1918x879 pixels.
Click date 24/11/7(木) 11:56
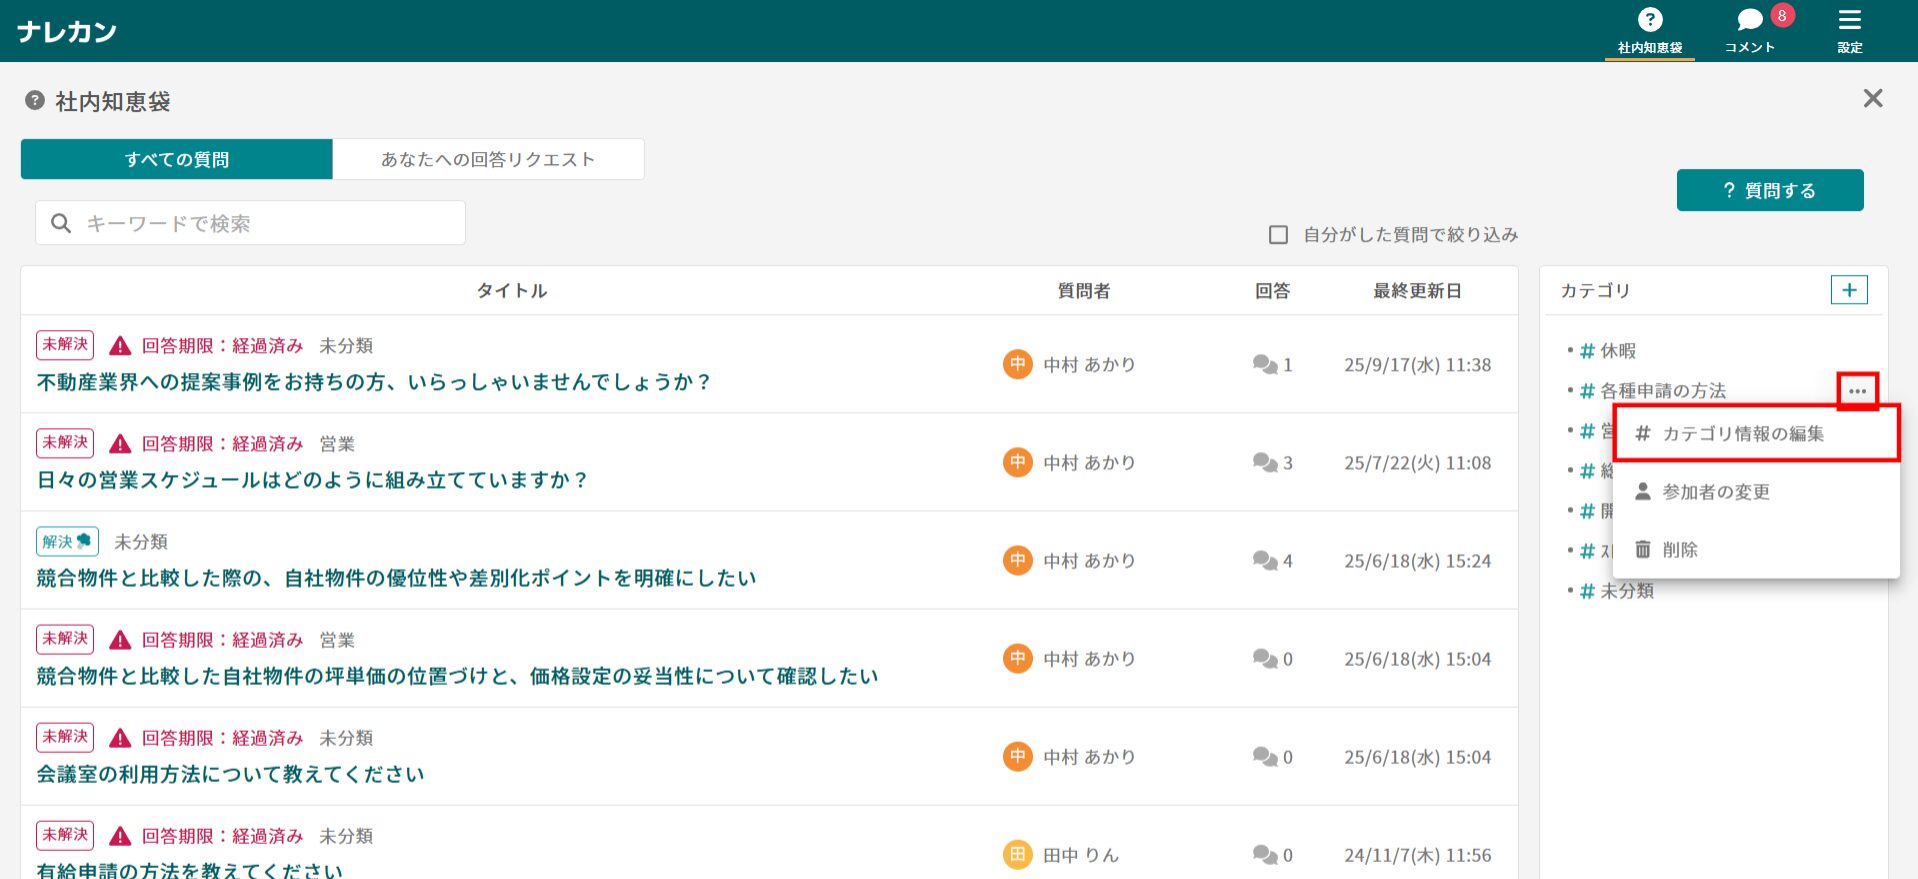click(x=1417, y=855)
